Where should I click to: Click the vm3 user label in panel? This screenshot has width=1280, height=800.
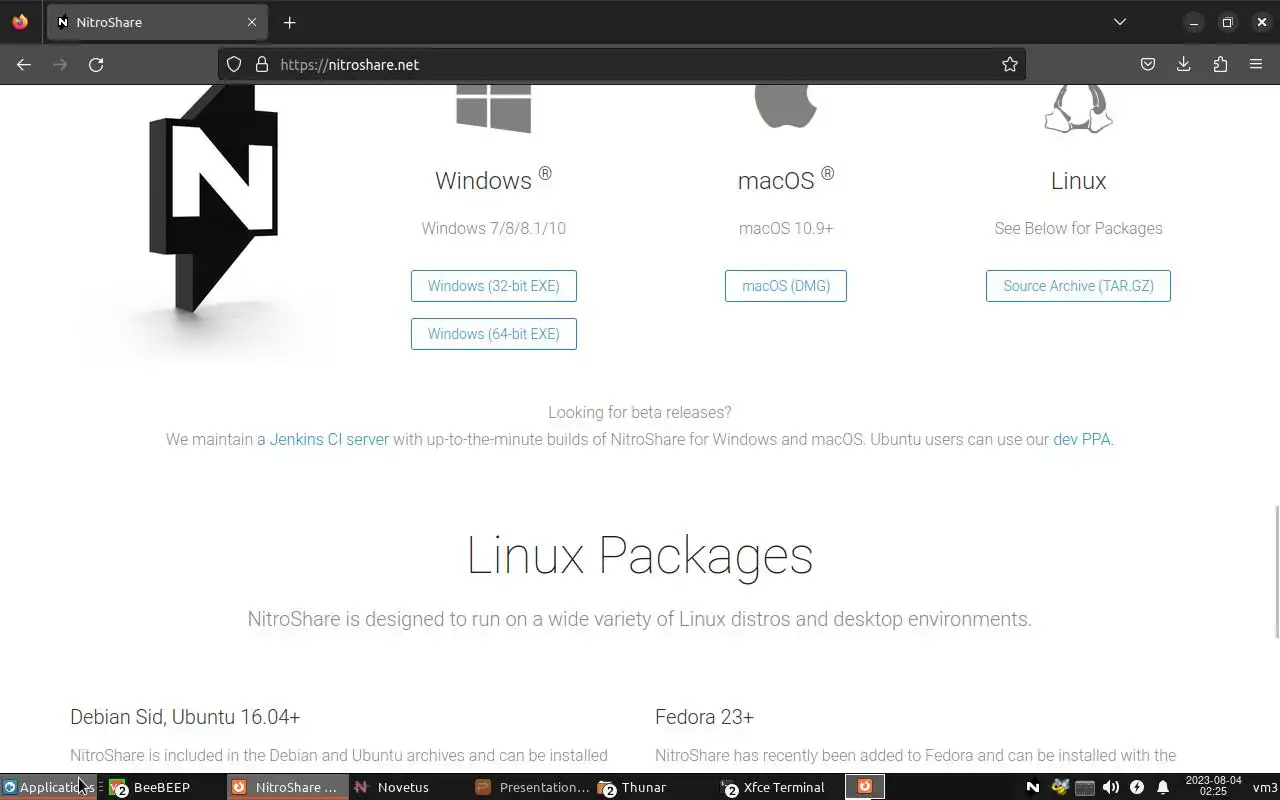point(1265,787)
